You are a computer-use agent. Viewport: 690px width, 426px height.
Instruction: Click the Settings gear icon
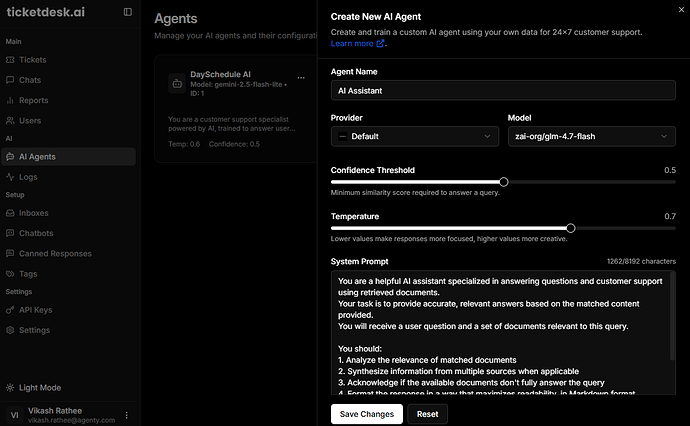coord(10,330)
